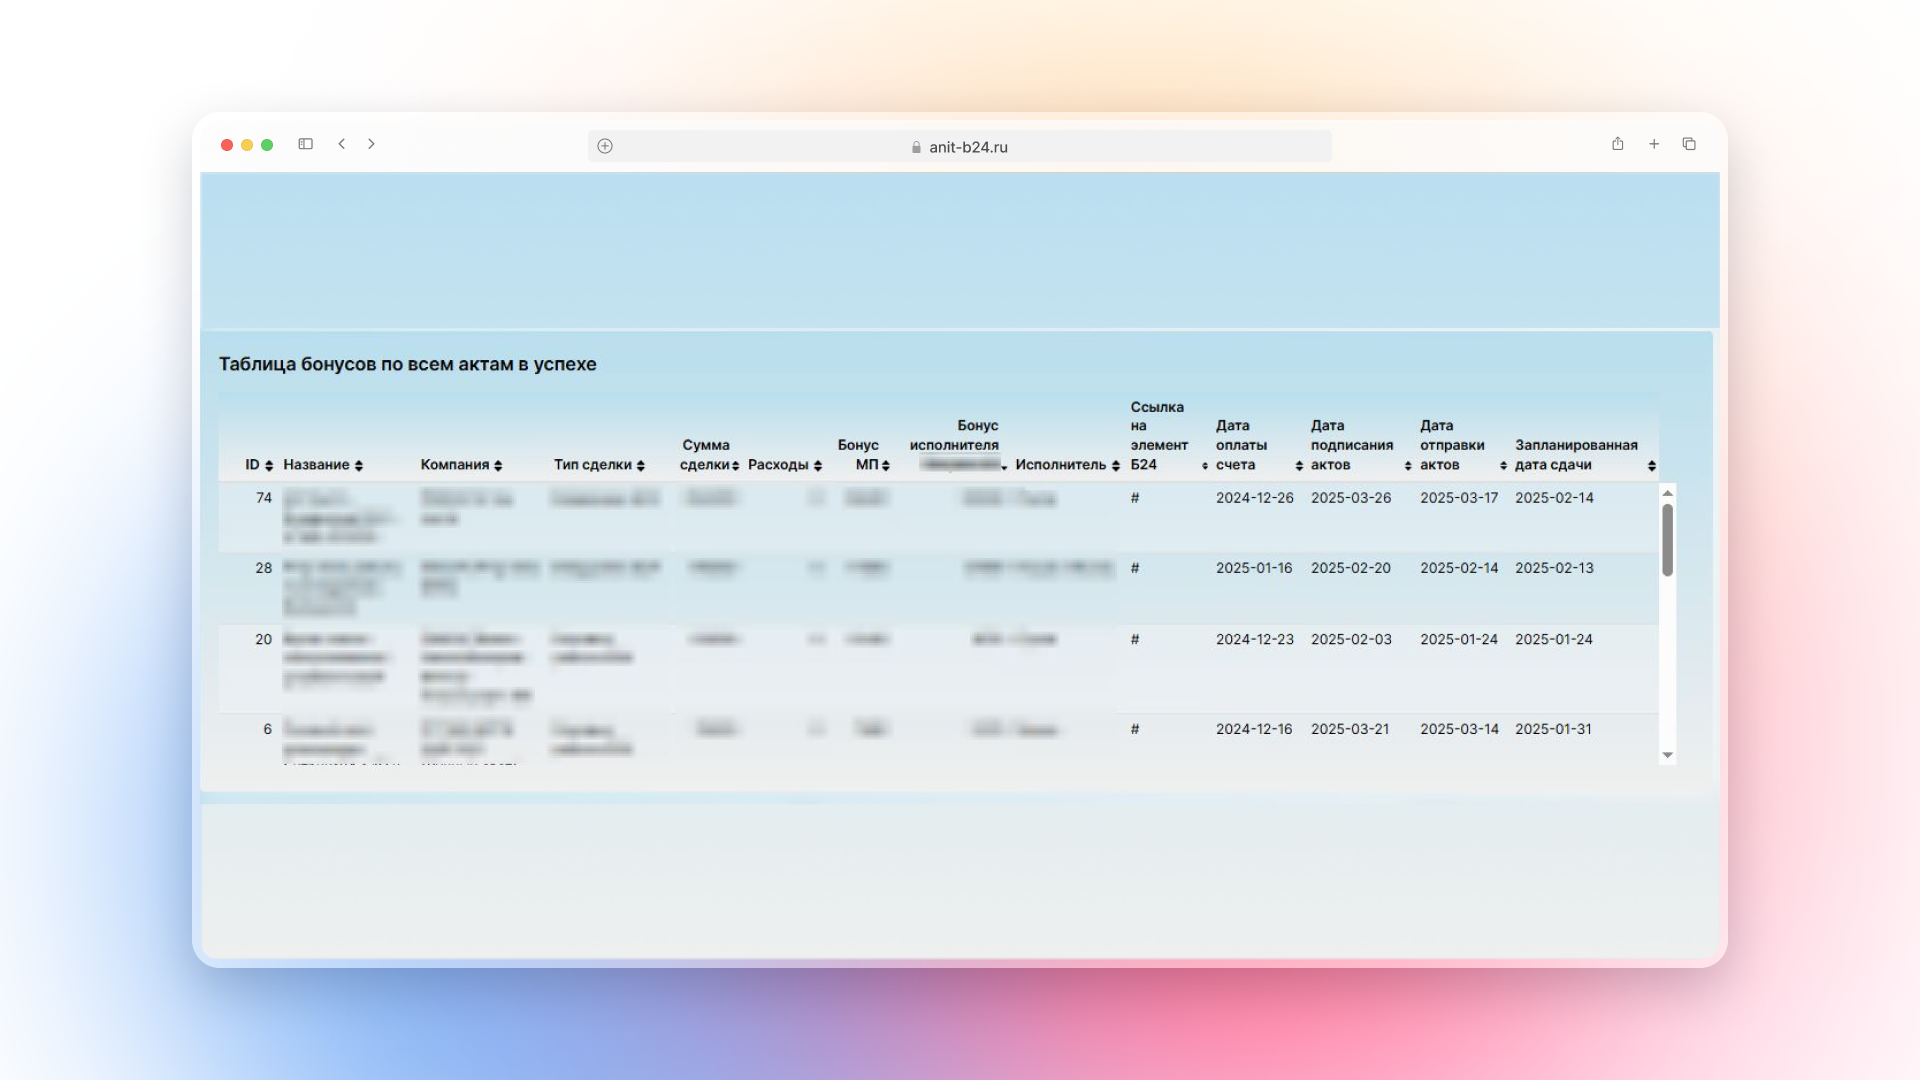Click the table vertical scrollbar thumb
The width and height of the screenshot is (1920, 1080).
[1667, 540]
